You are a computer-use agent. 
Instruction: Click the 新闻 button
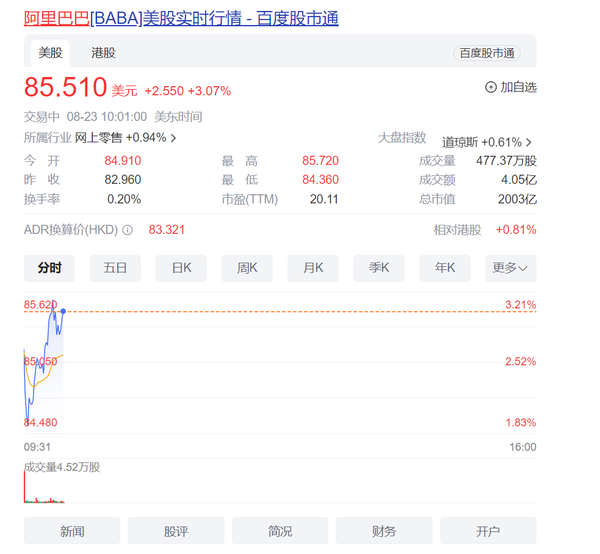[72, 530]
